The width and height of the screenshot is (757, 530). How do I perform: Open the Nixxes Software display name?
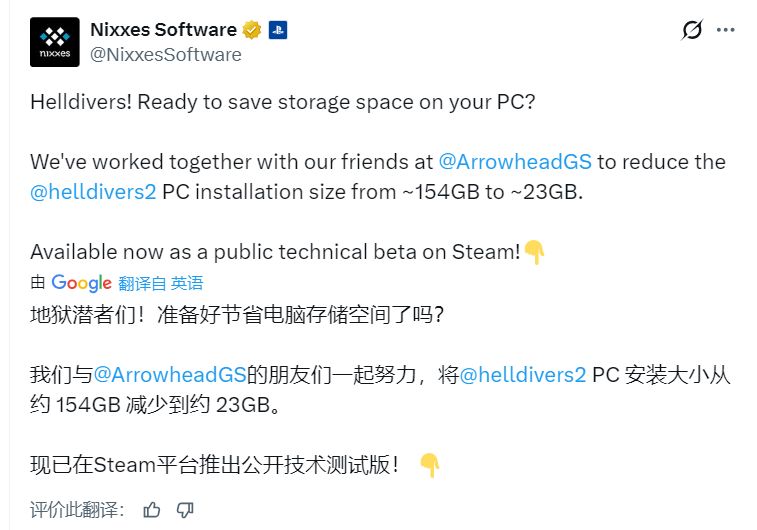[x=163, y=29]
